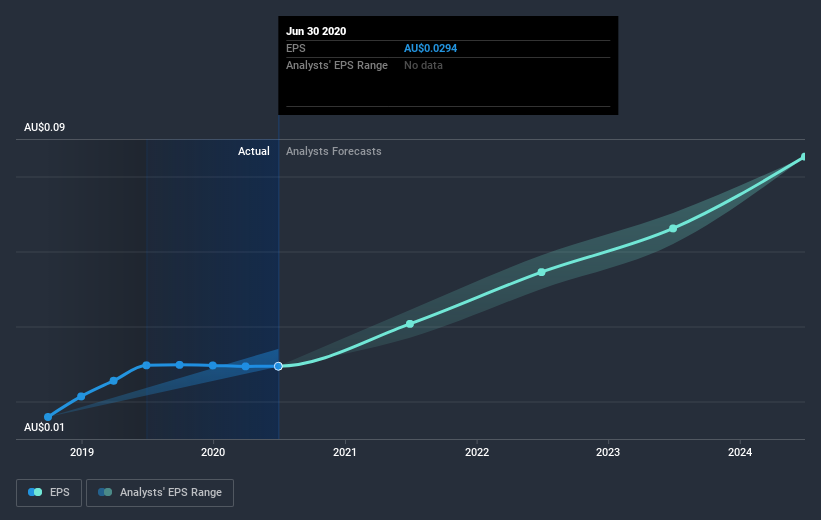Click the "Analysts' EPS Range" row label in tooltip
This screenshot has width=821, height=520.
click(x=337, y=65)
